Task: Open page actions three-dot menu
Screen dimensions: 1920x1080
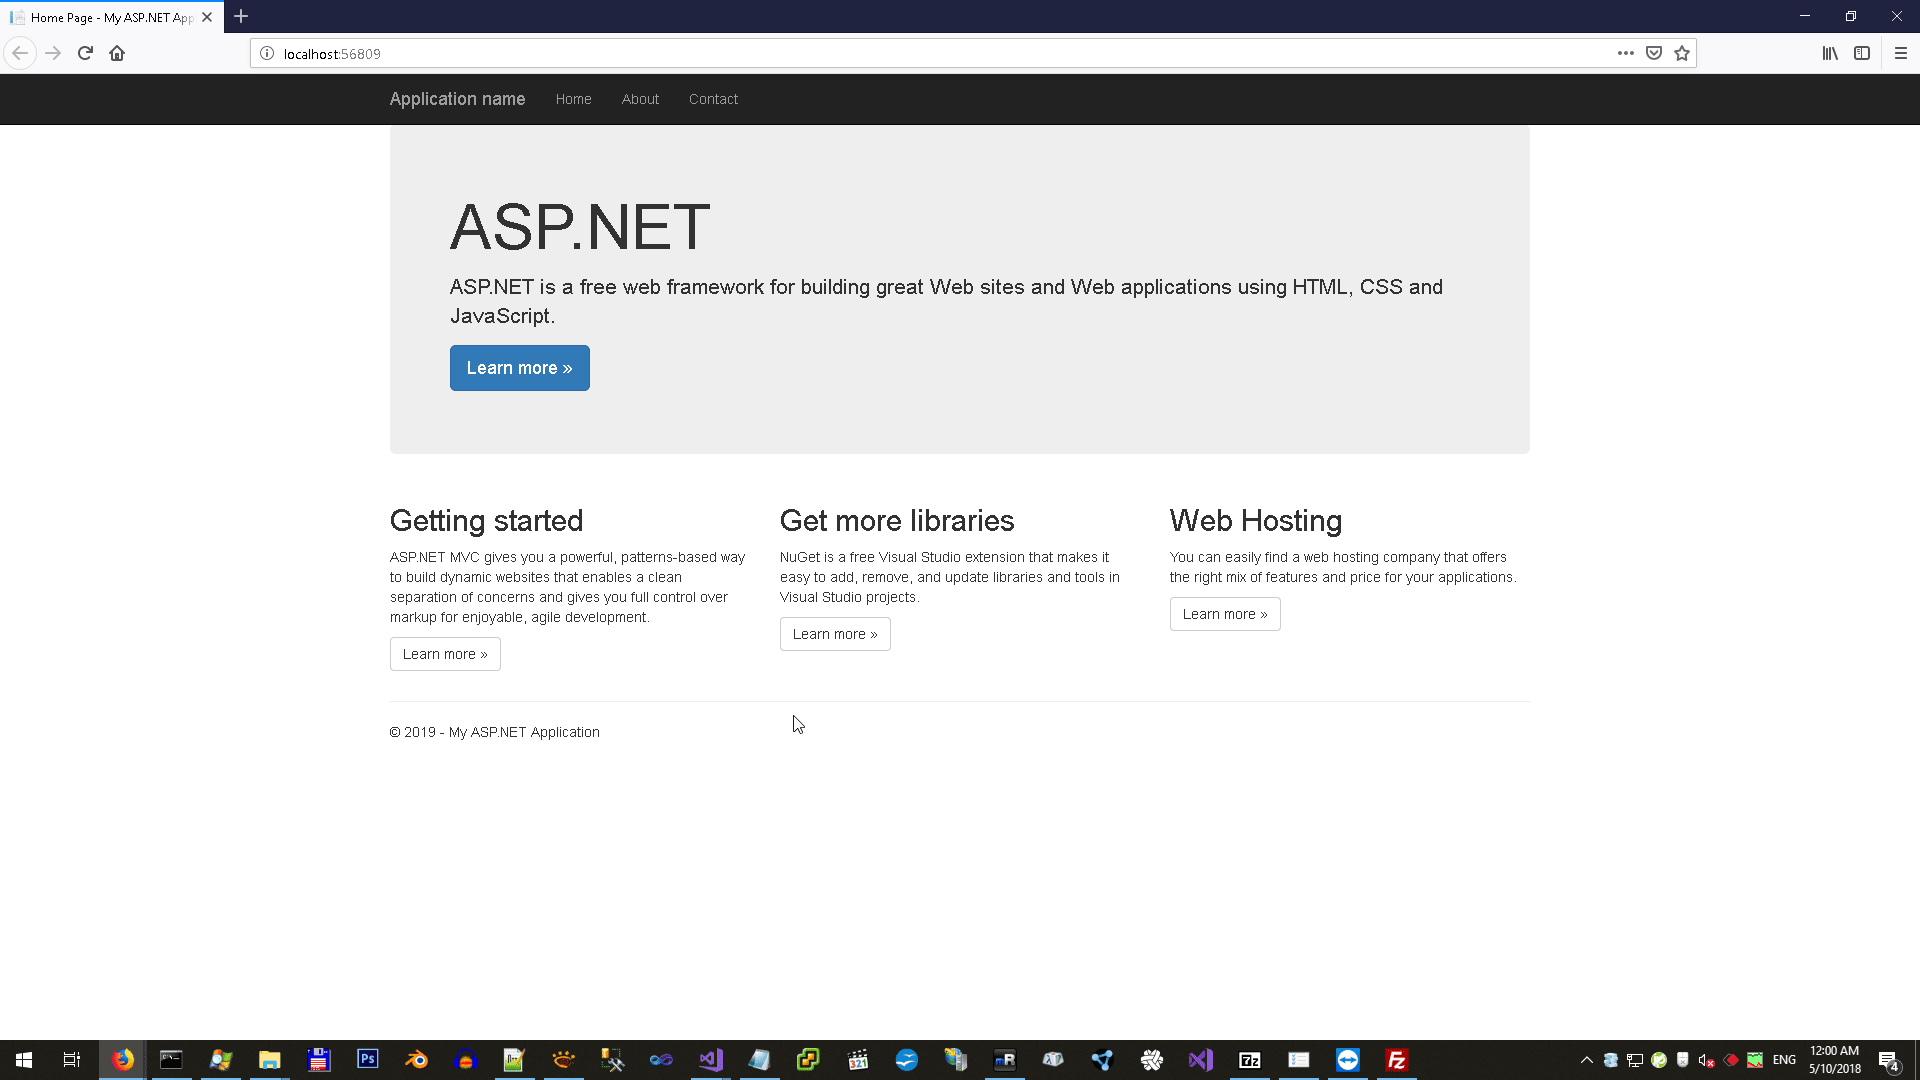Action: tap(1626, 53)
